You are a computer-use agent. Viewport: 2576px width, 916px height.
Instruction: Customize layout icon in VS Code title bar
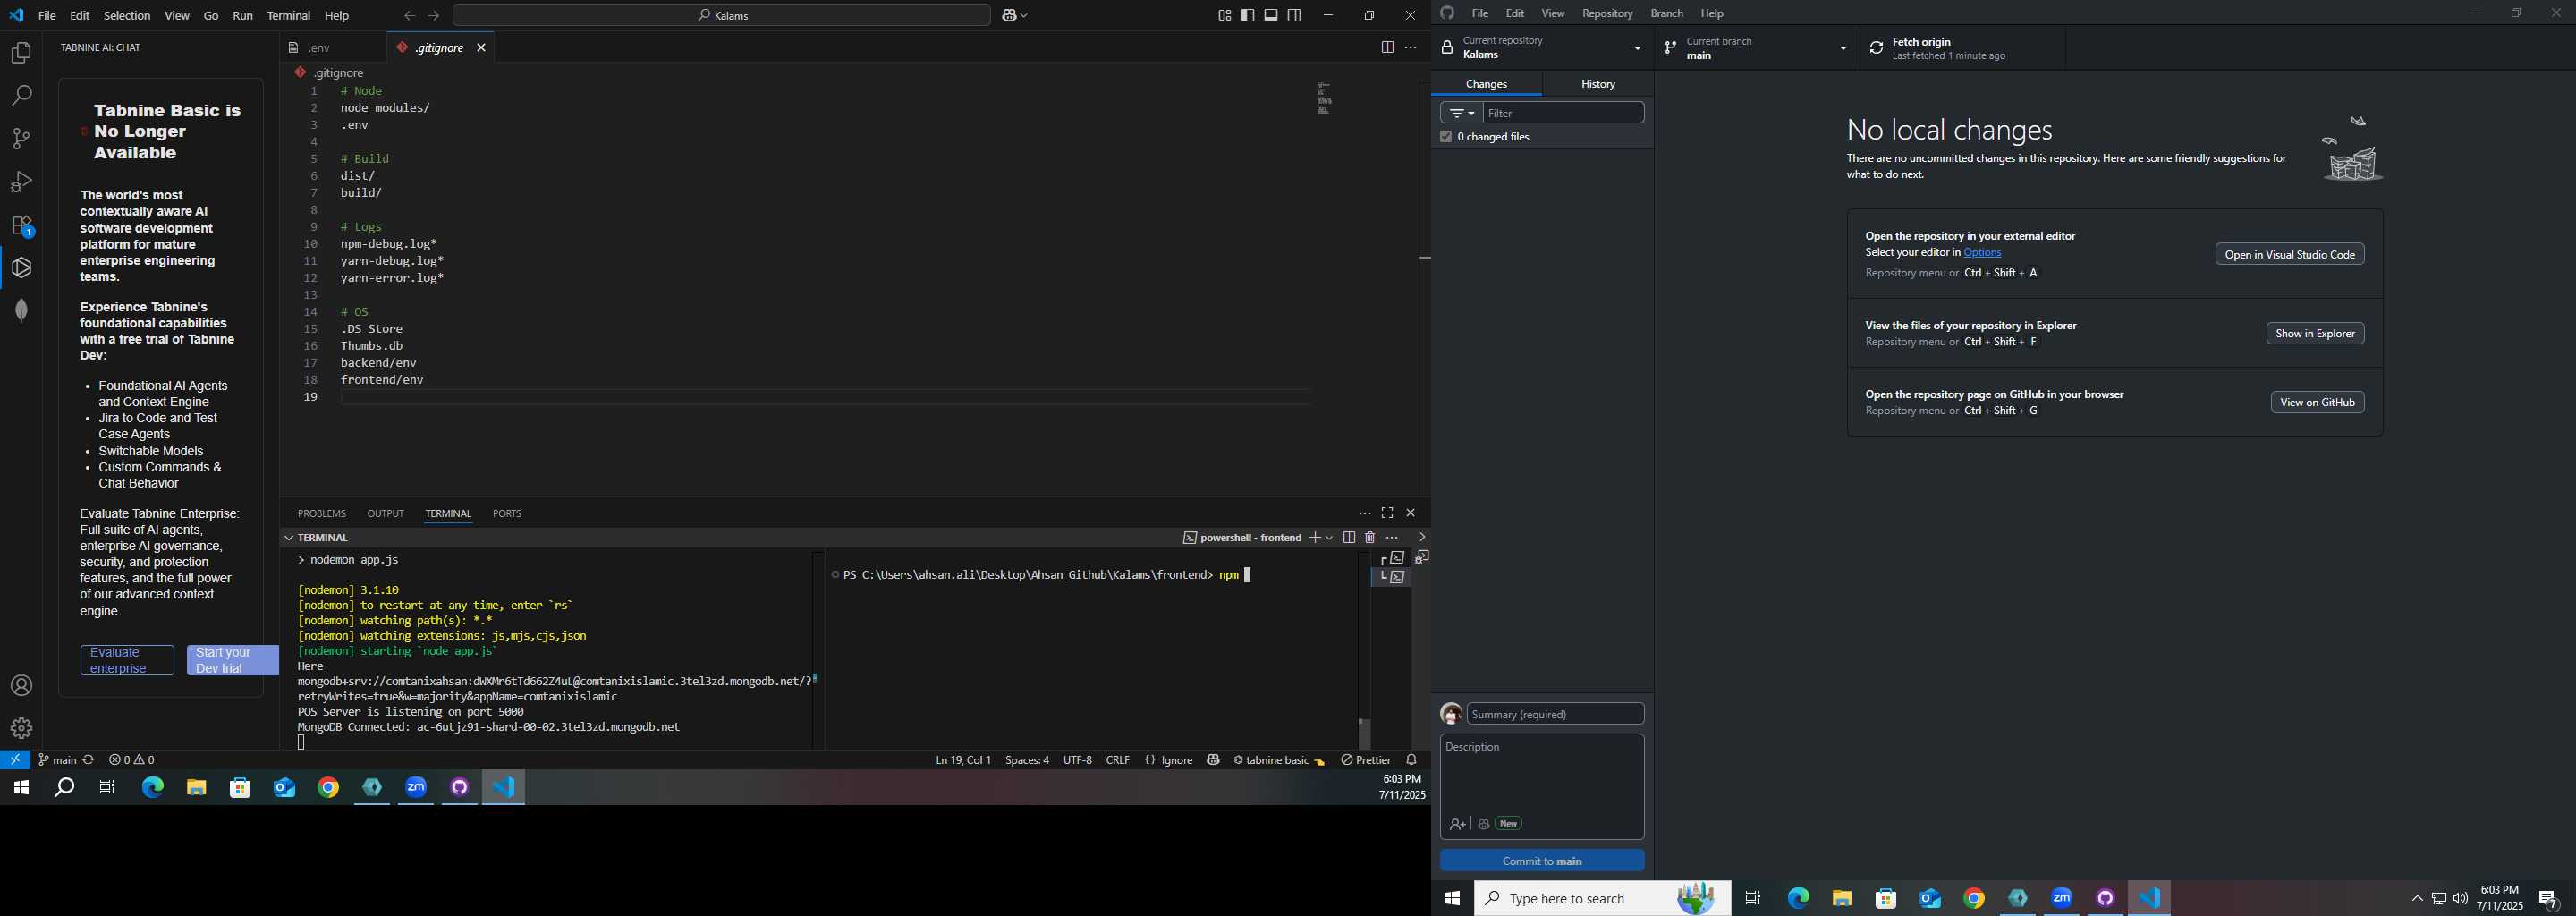coord(1224,16)
